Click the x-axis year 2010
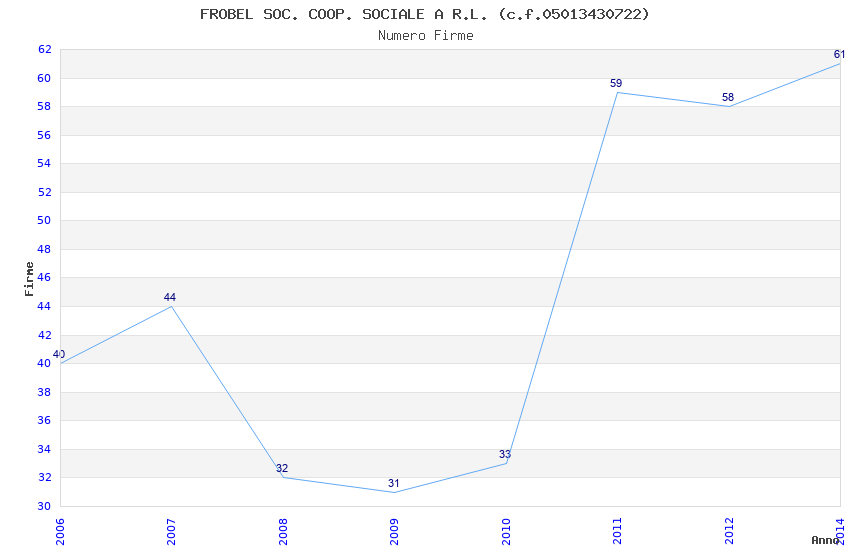This screenshot has width=850, height=550. pos(506,532)
